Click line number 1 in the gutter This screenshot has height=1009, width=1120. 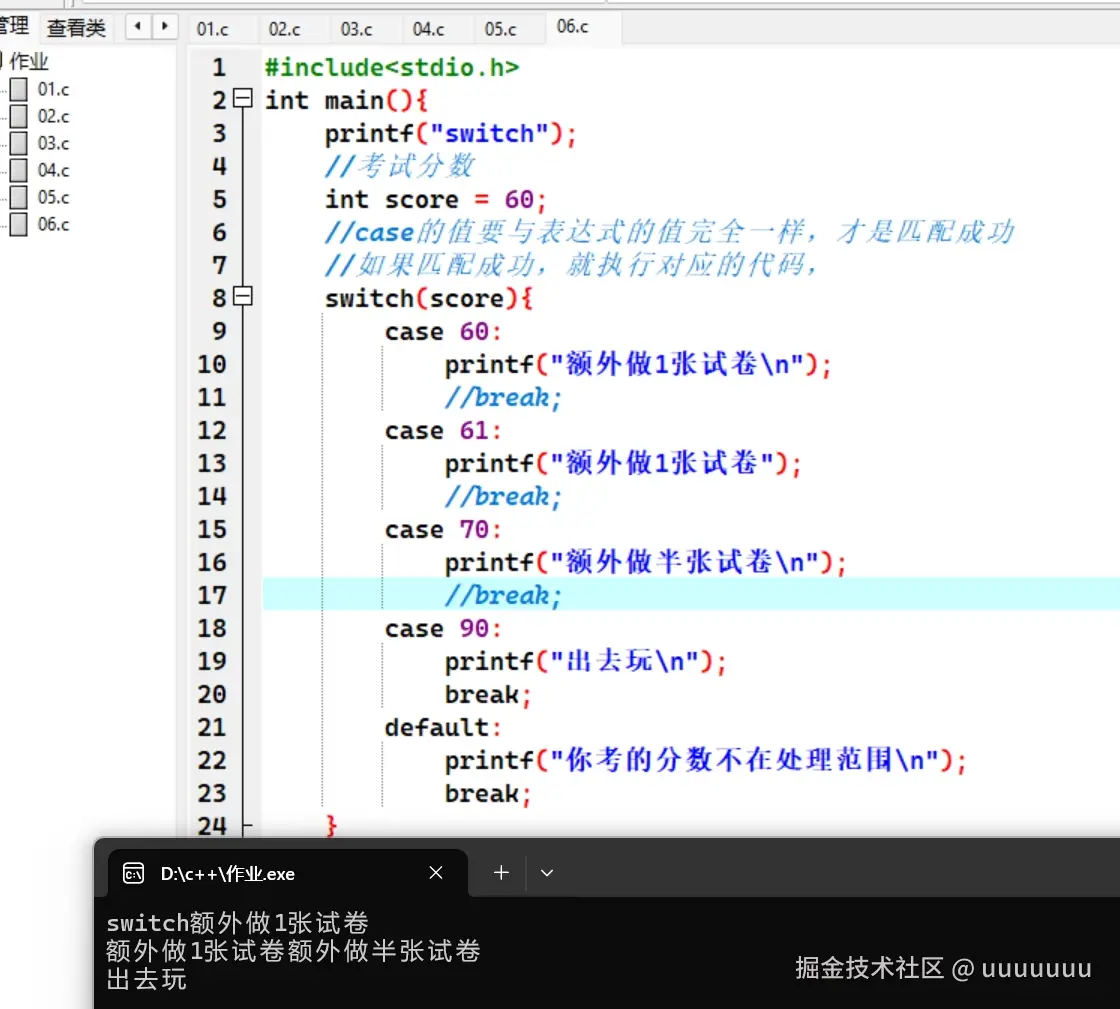219,68
